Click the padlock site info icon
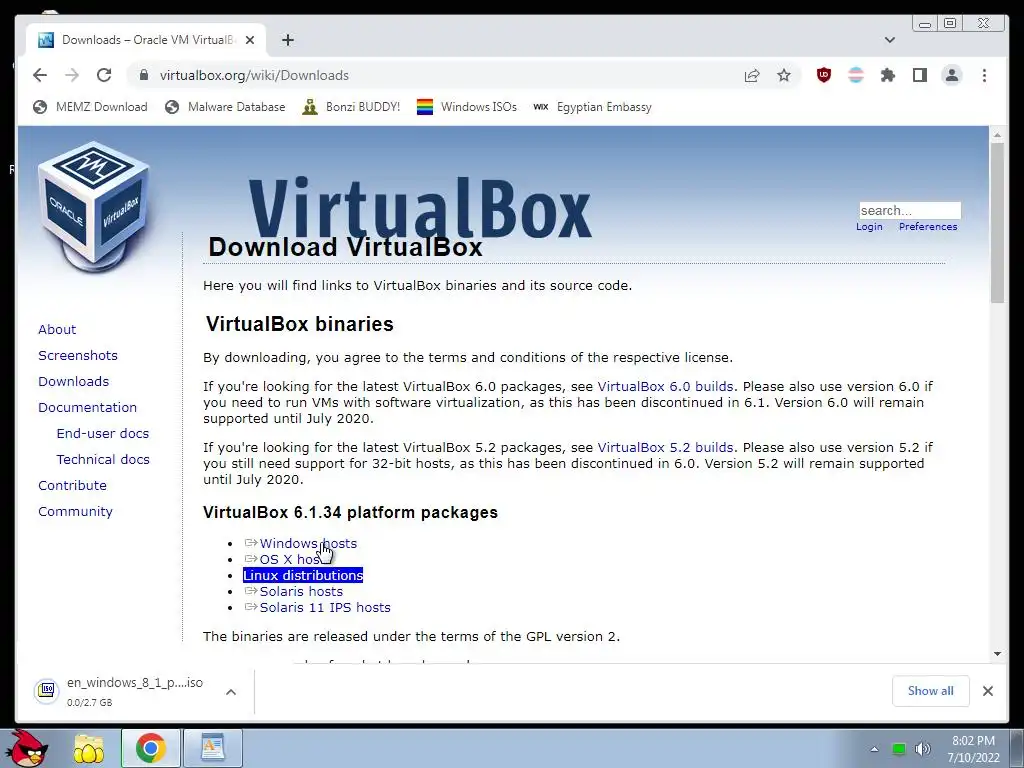 [x=144, y=75]
